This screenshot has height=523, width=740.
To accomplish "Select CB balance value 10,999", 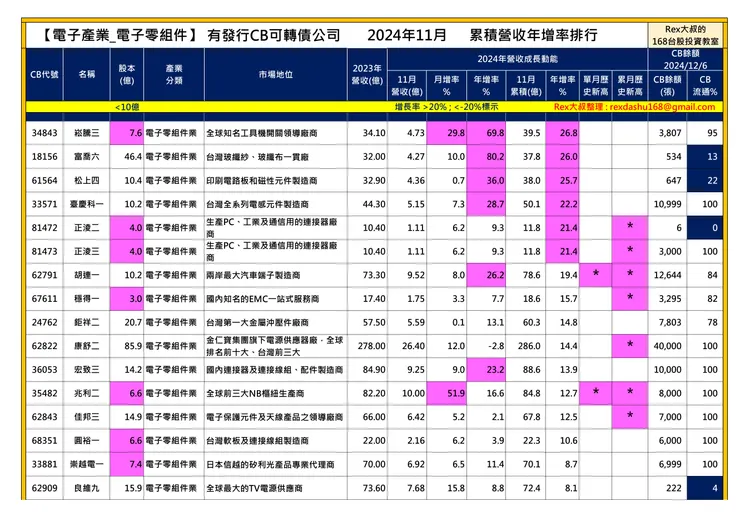I will (x=667, y=204).
